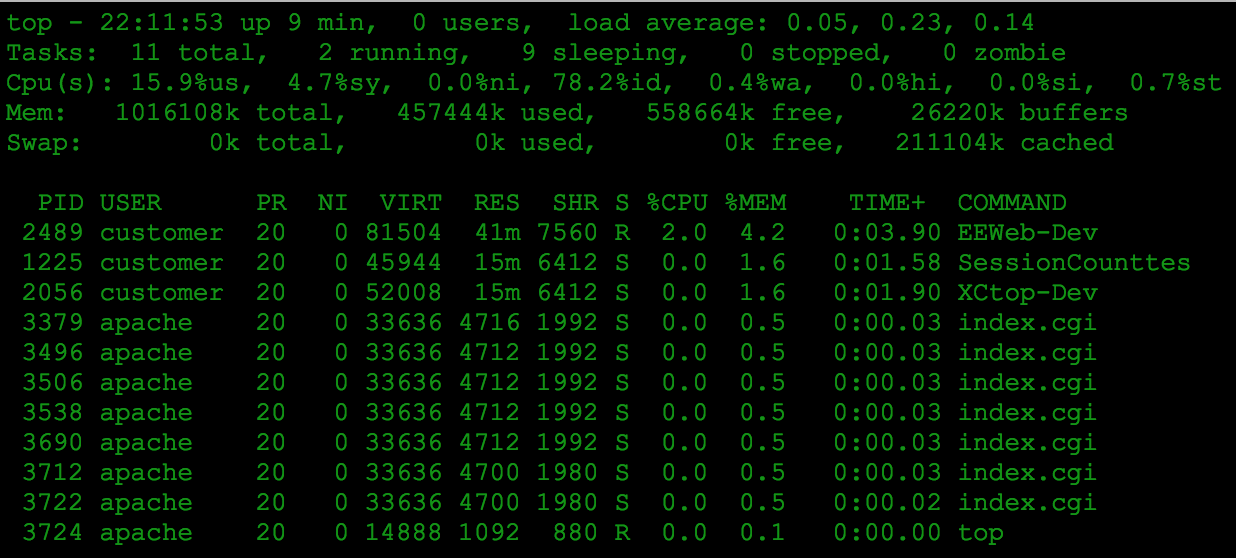
Task: Click the 'top' command in last row
Action: coord(981,532)
